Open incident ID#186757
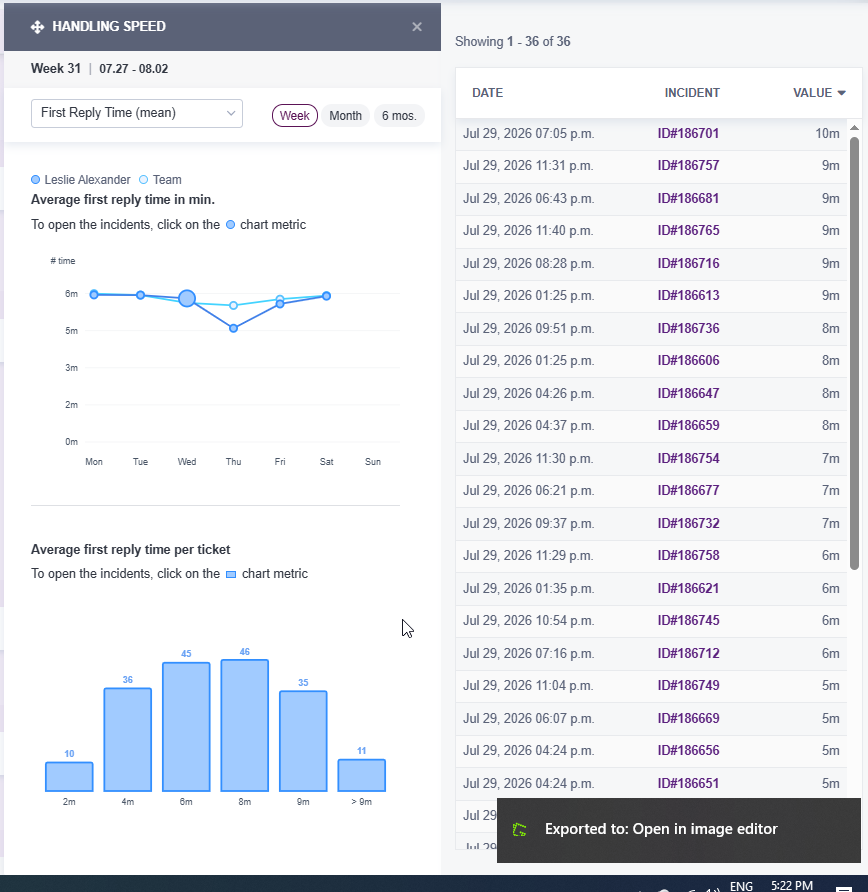Image resolution: width=868 pixels, height=892 pixels. click(688, 166)
